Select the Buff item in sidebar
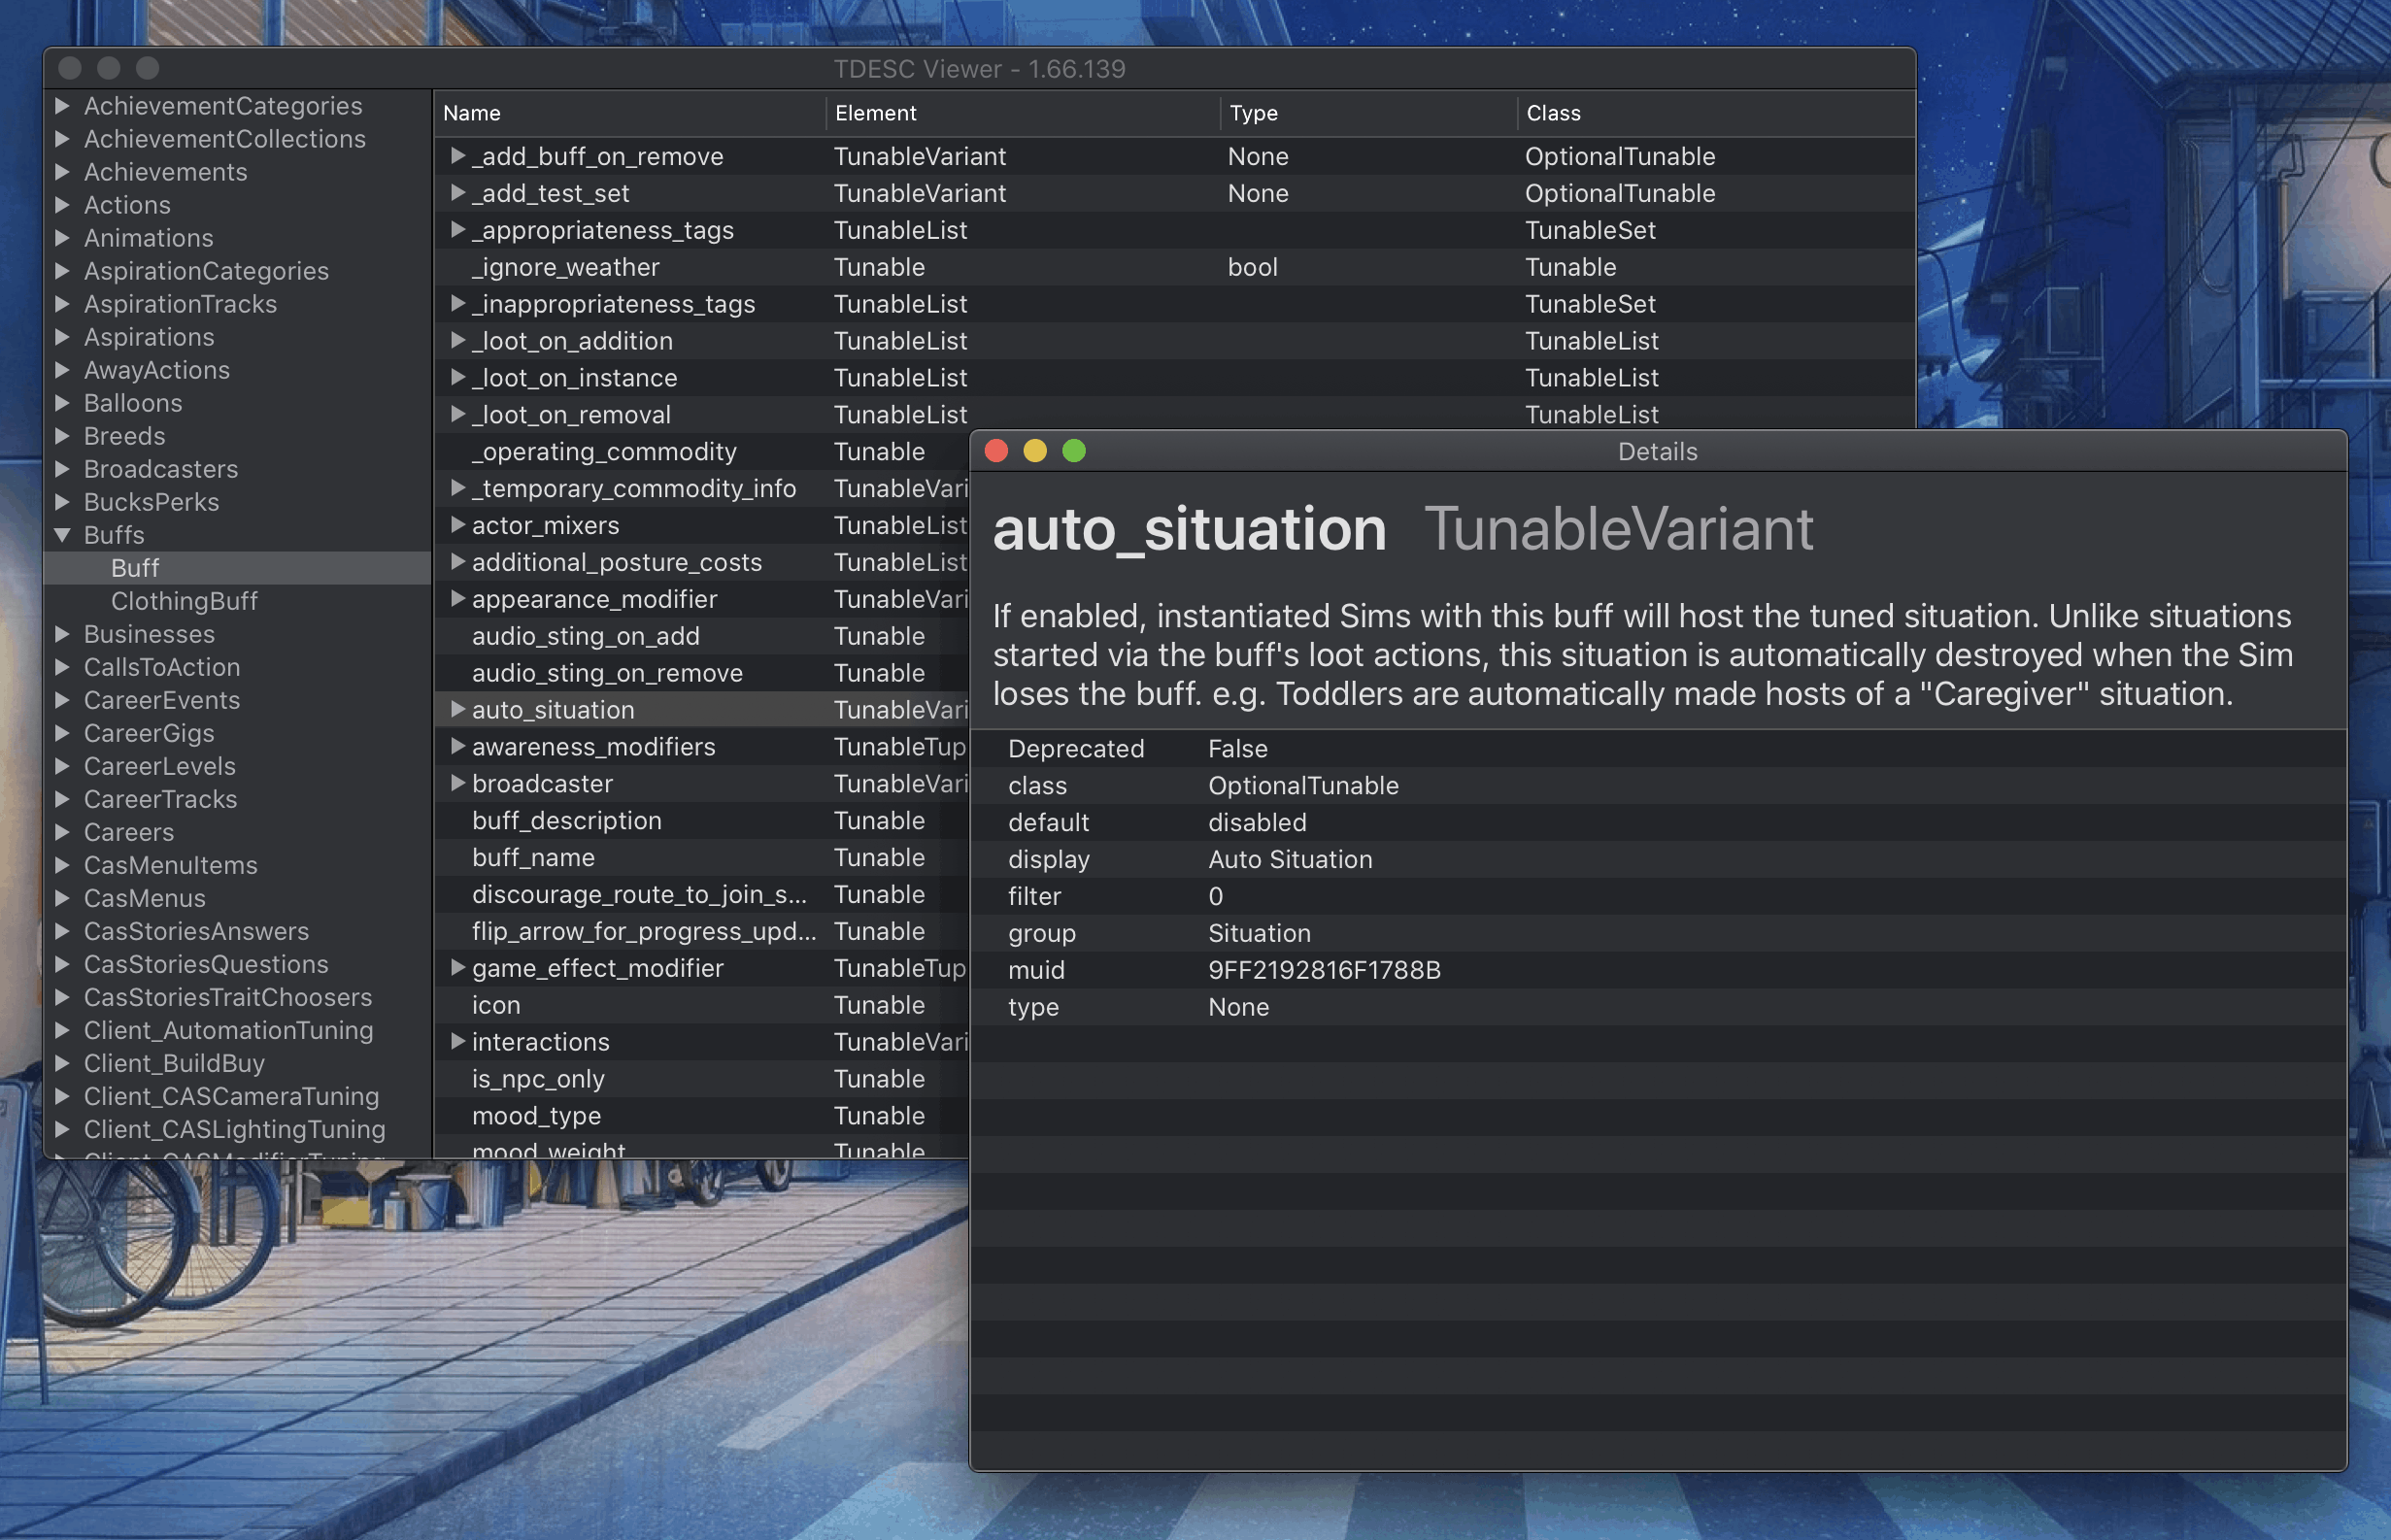Screen dimensions: 2391x1540 [x=135, y=568]
